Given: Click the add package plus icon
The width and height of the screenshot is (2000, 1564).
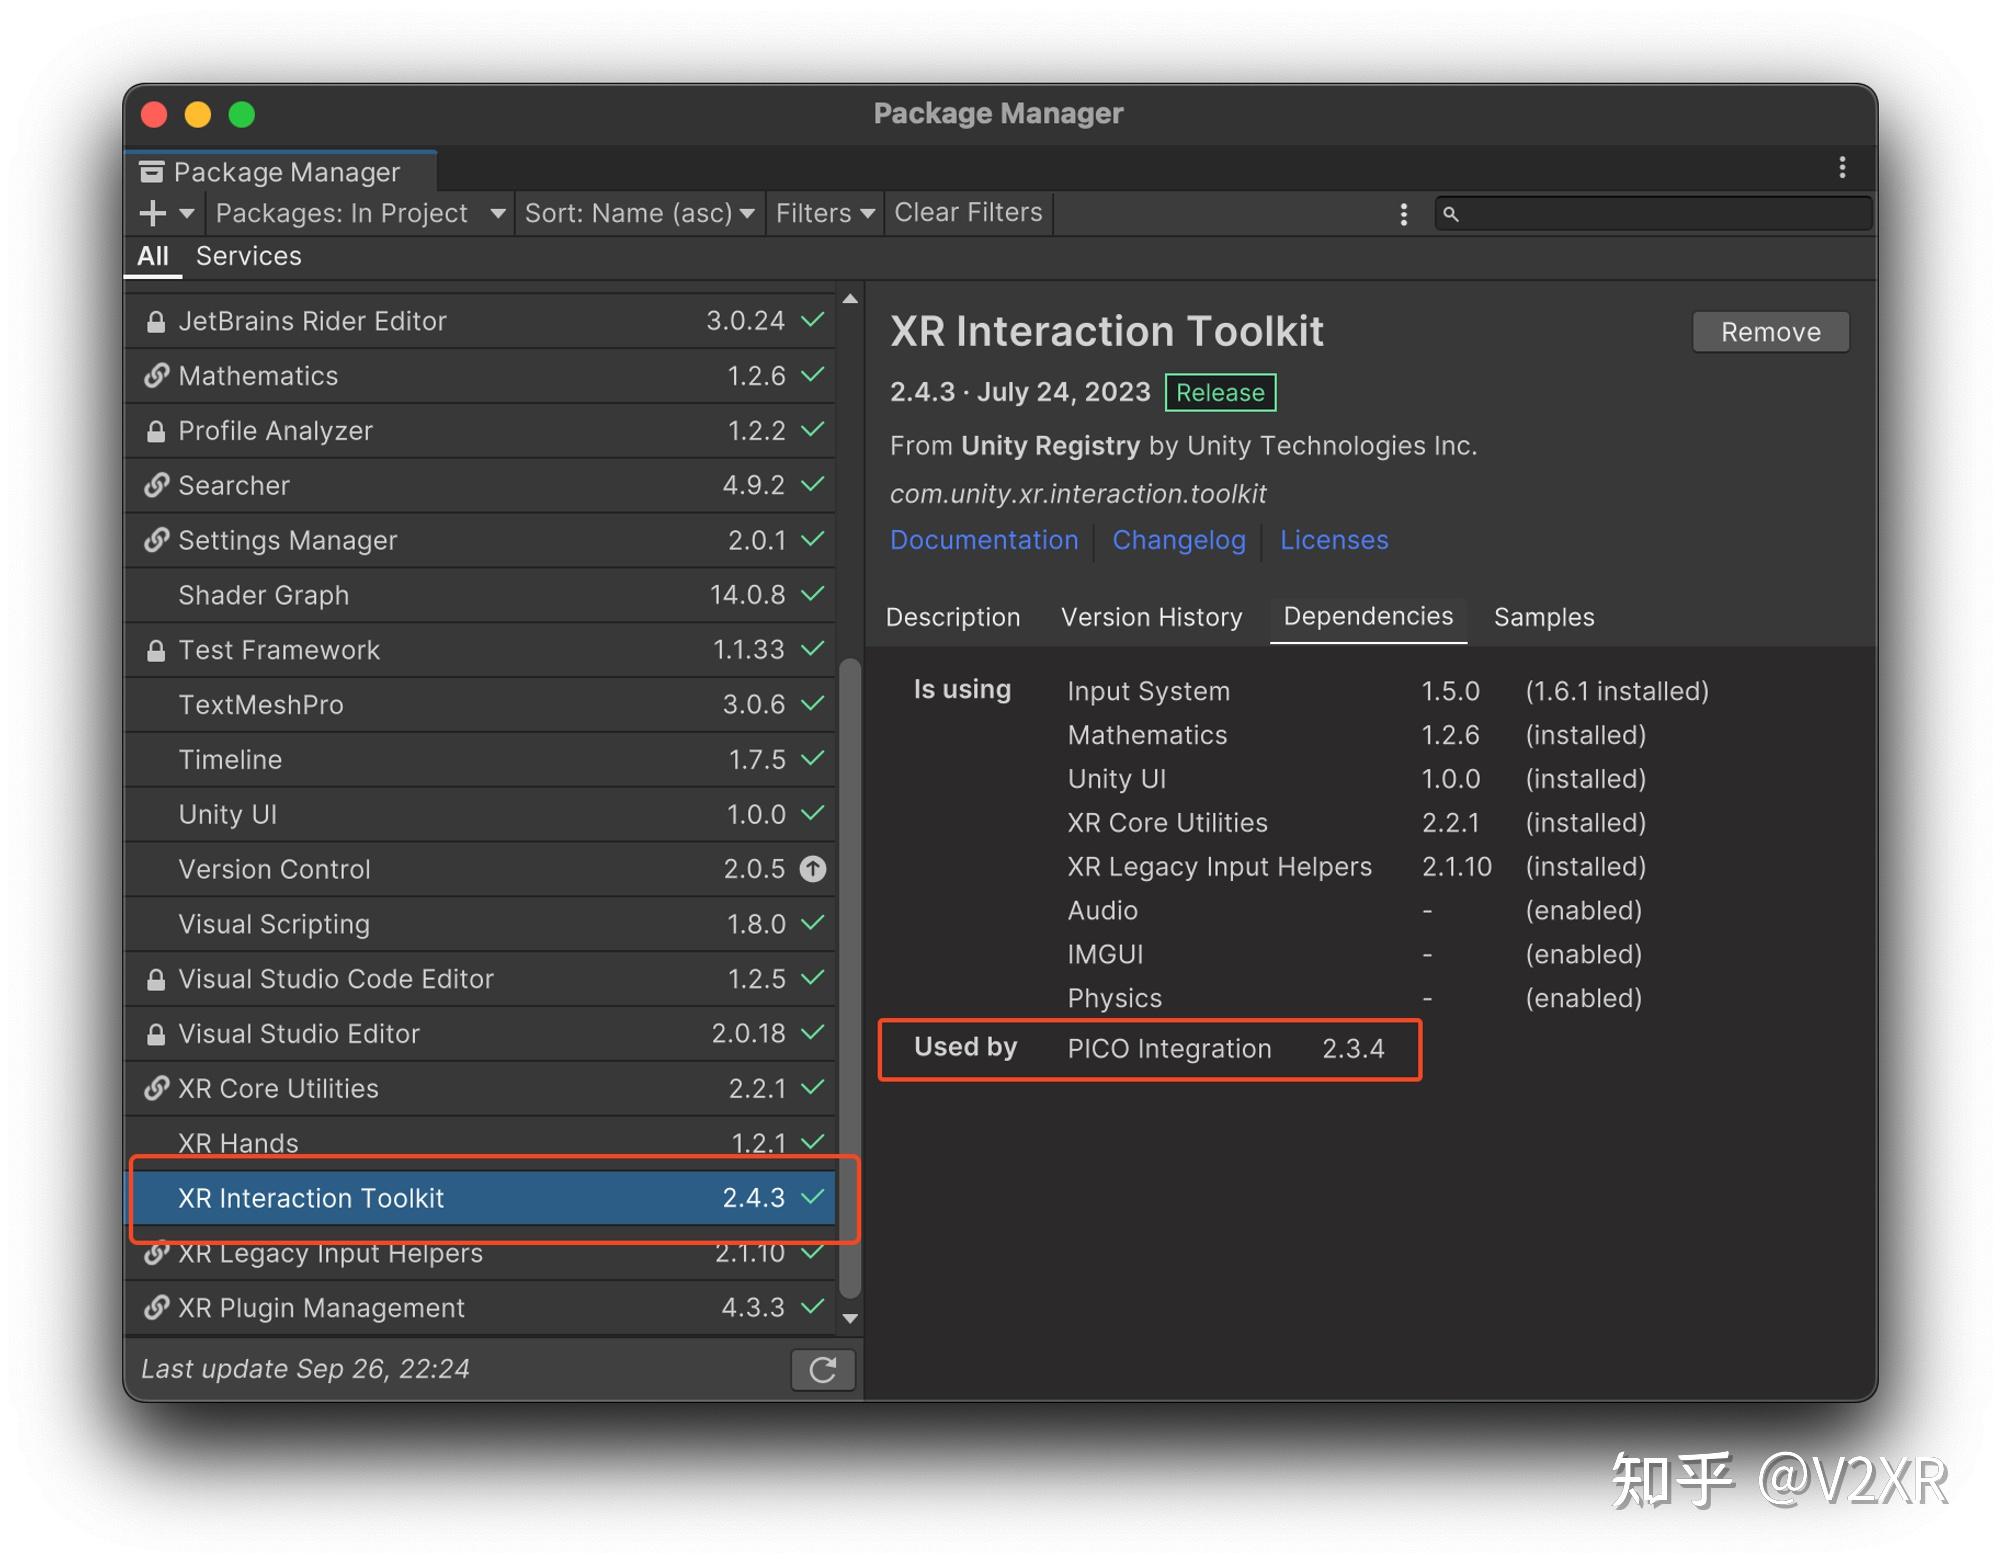Looking at the screenshot, I should 152,213.
